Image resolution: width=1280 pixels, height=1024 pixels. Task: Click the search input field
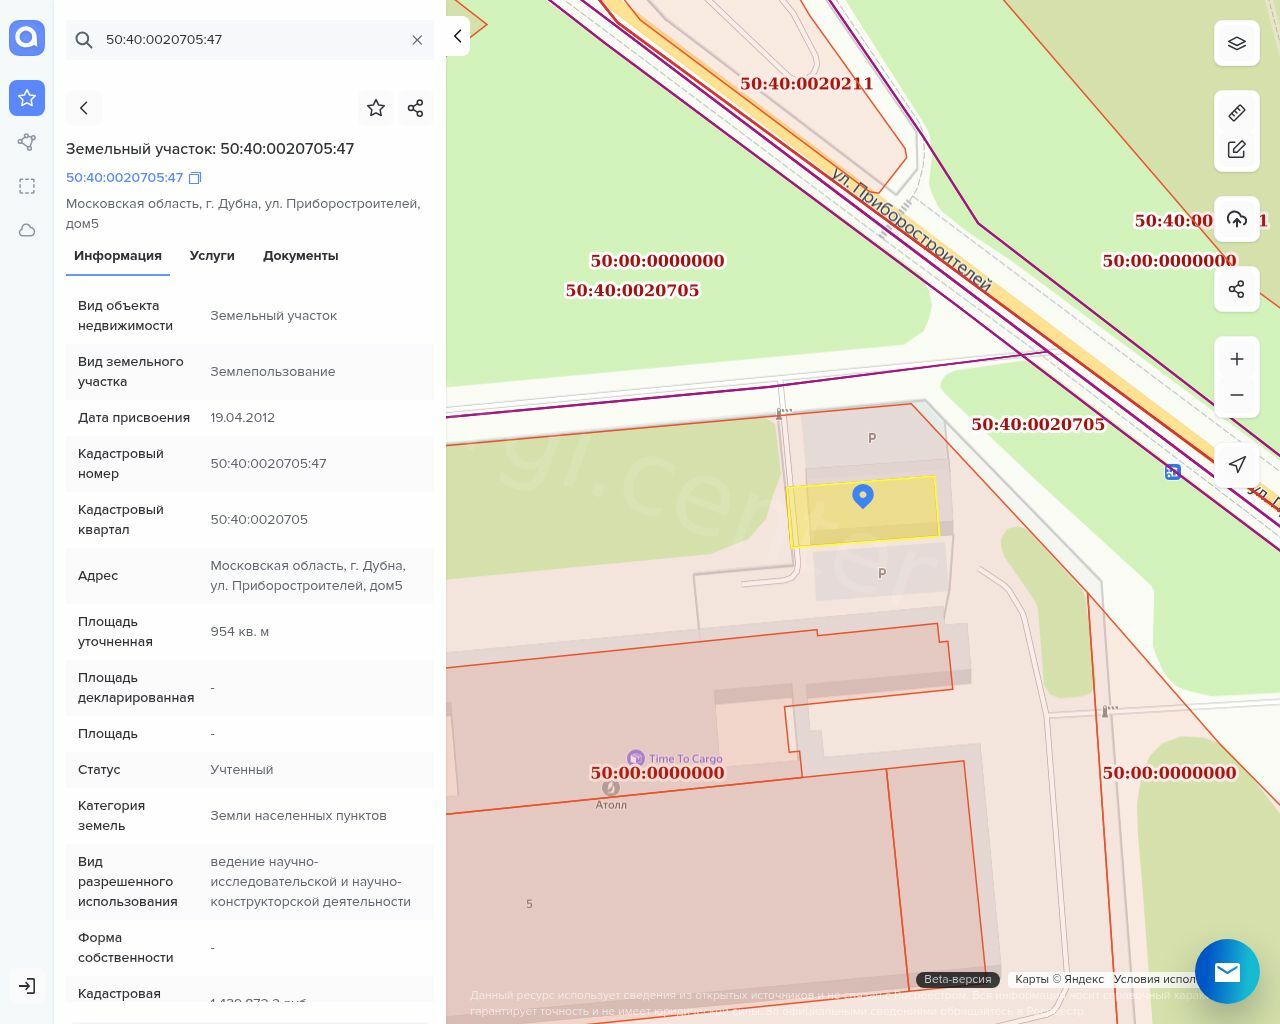point(250,40)
